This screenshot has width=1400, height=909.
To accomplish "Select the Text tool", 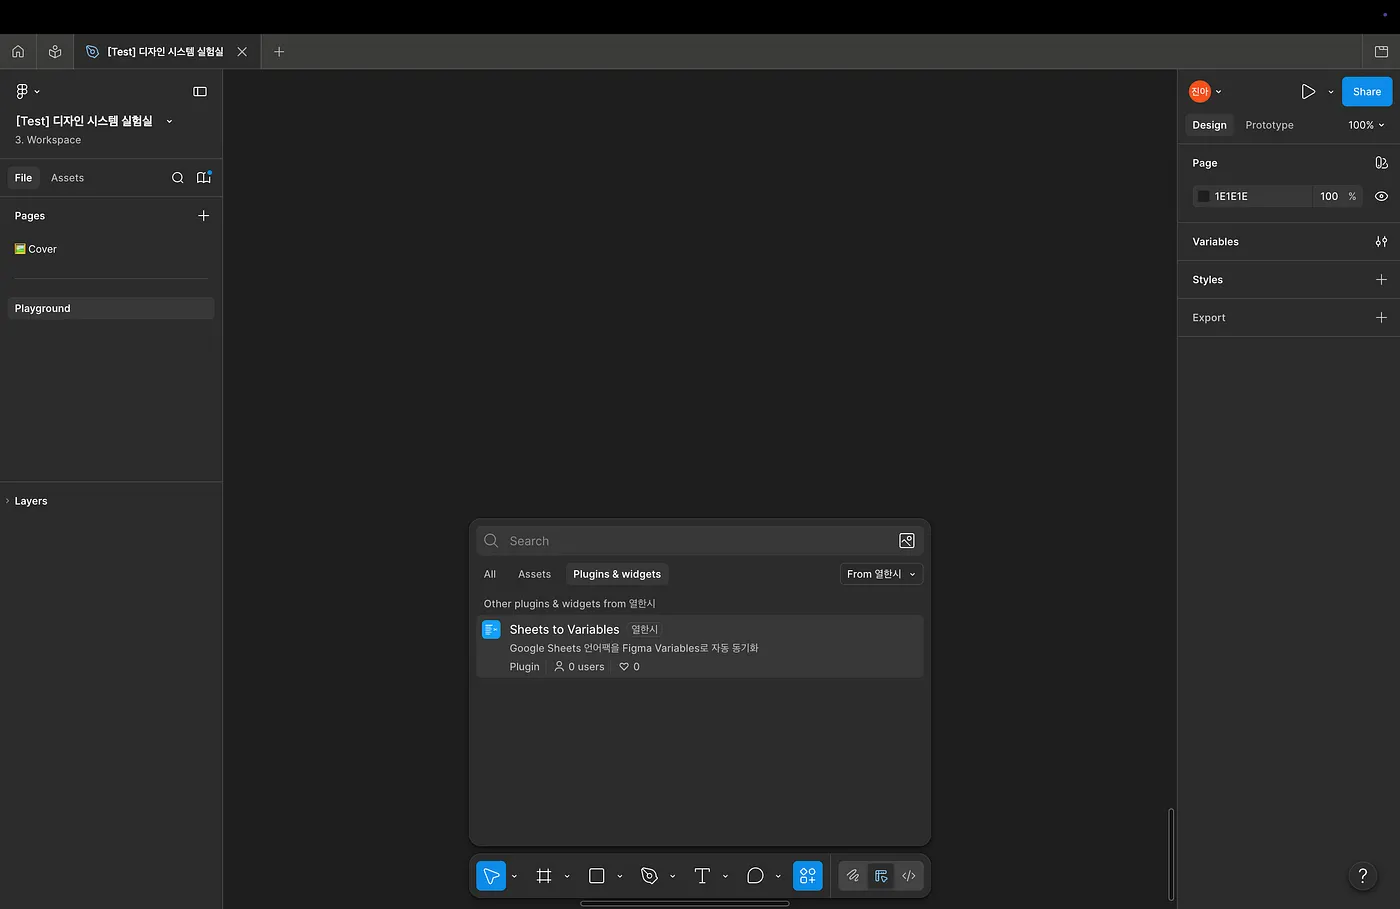I will tap(702, 876).
